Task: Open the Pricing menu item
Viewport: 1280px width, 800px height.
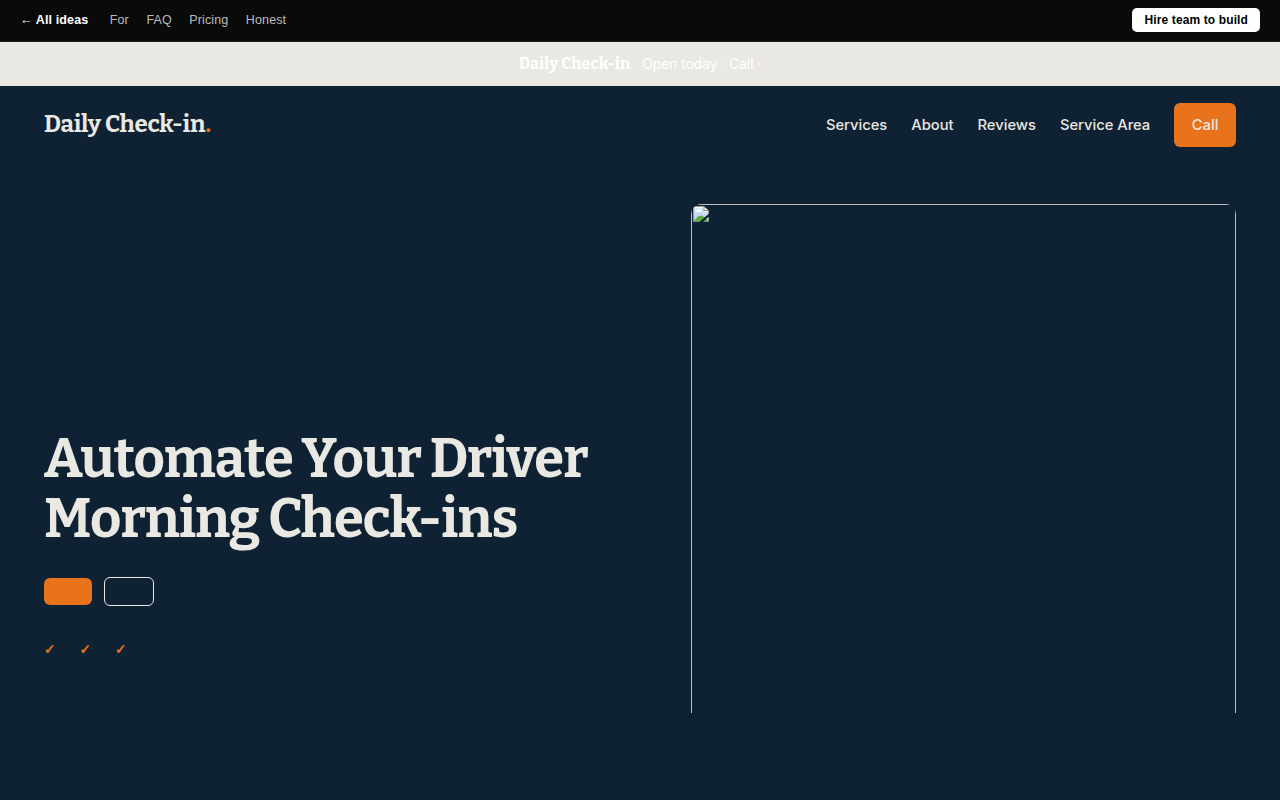Action: pyautogui.click(x=209, y=20)
